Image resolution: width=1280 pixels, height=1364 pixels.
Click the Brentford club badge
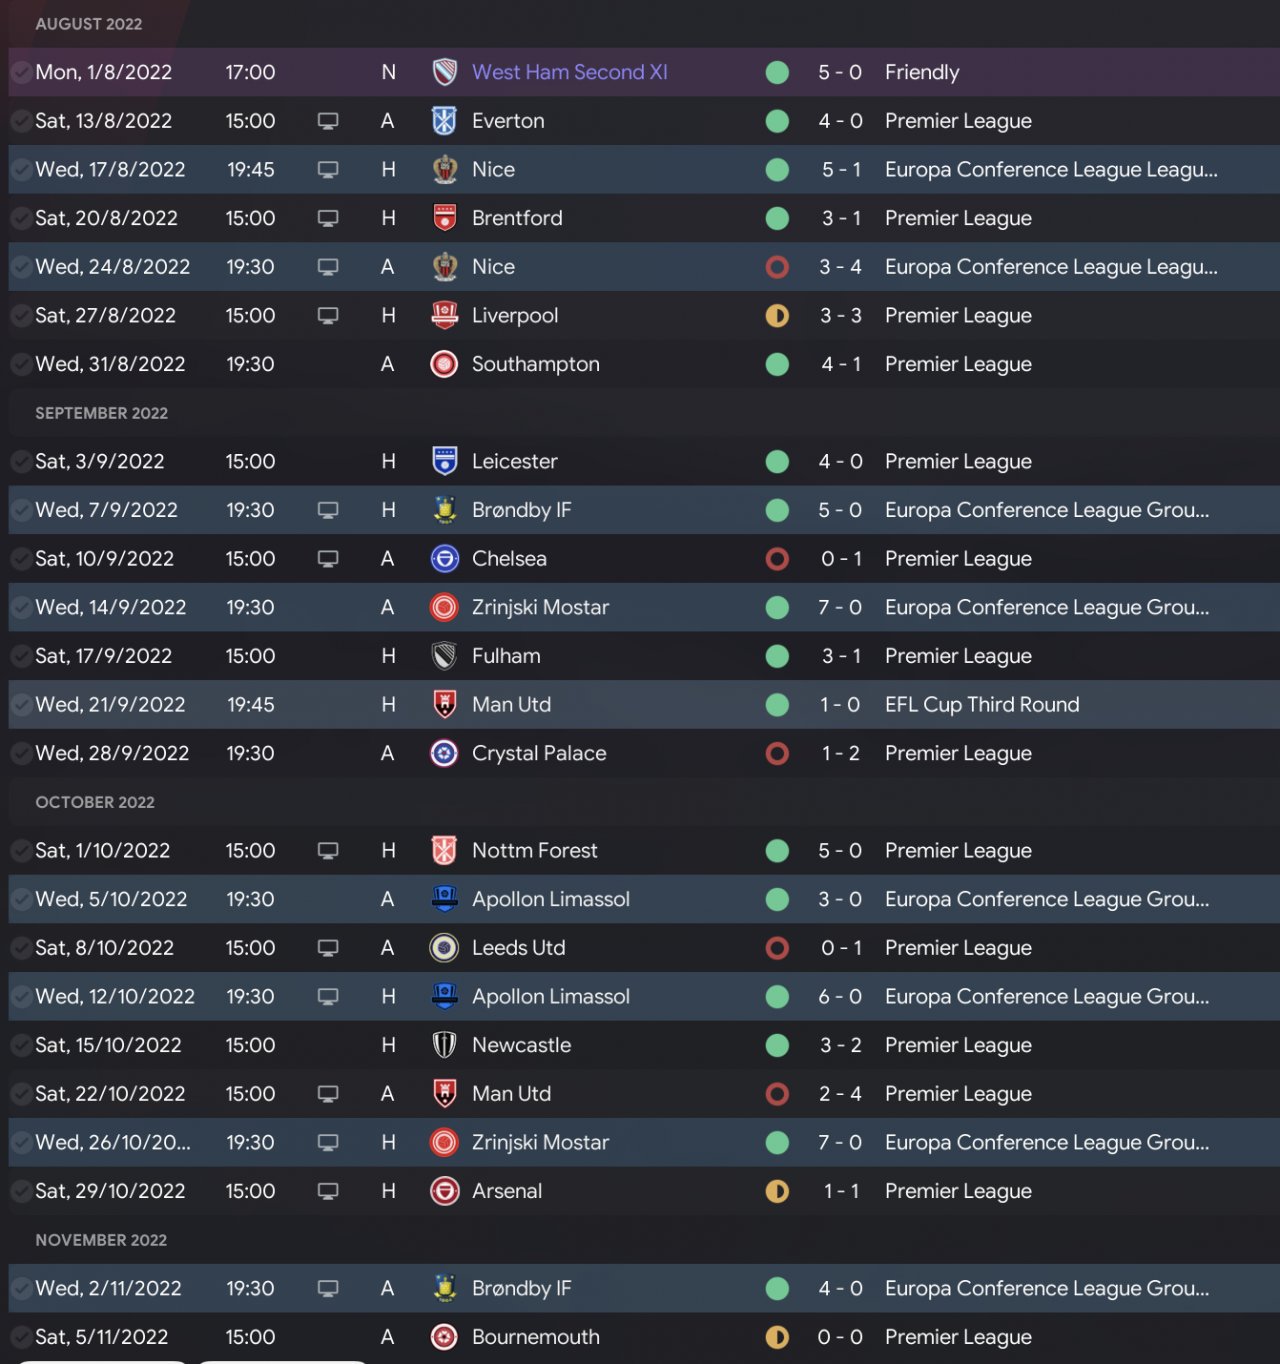tap(444, 218)
